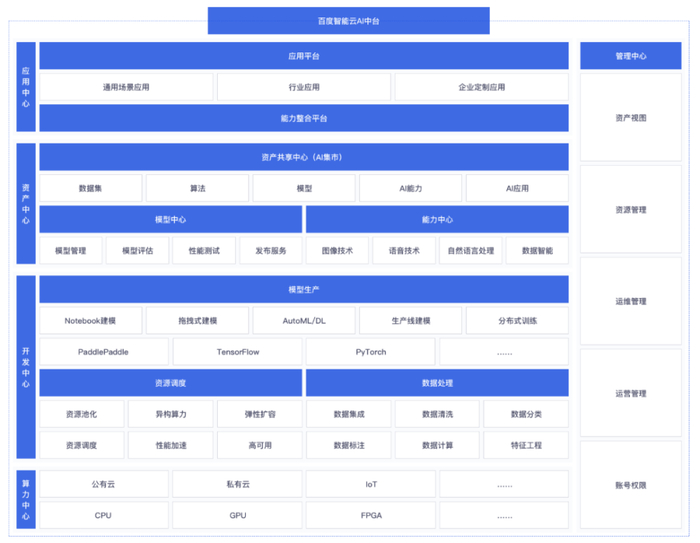Image resolution: width=700 pixels, height=543 pixels.
Task: Choose the 高可用 box
Action: point(260,445)
